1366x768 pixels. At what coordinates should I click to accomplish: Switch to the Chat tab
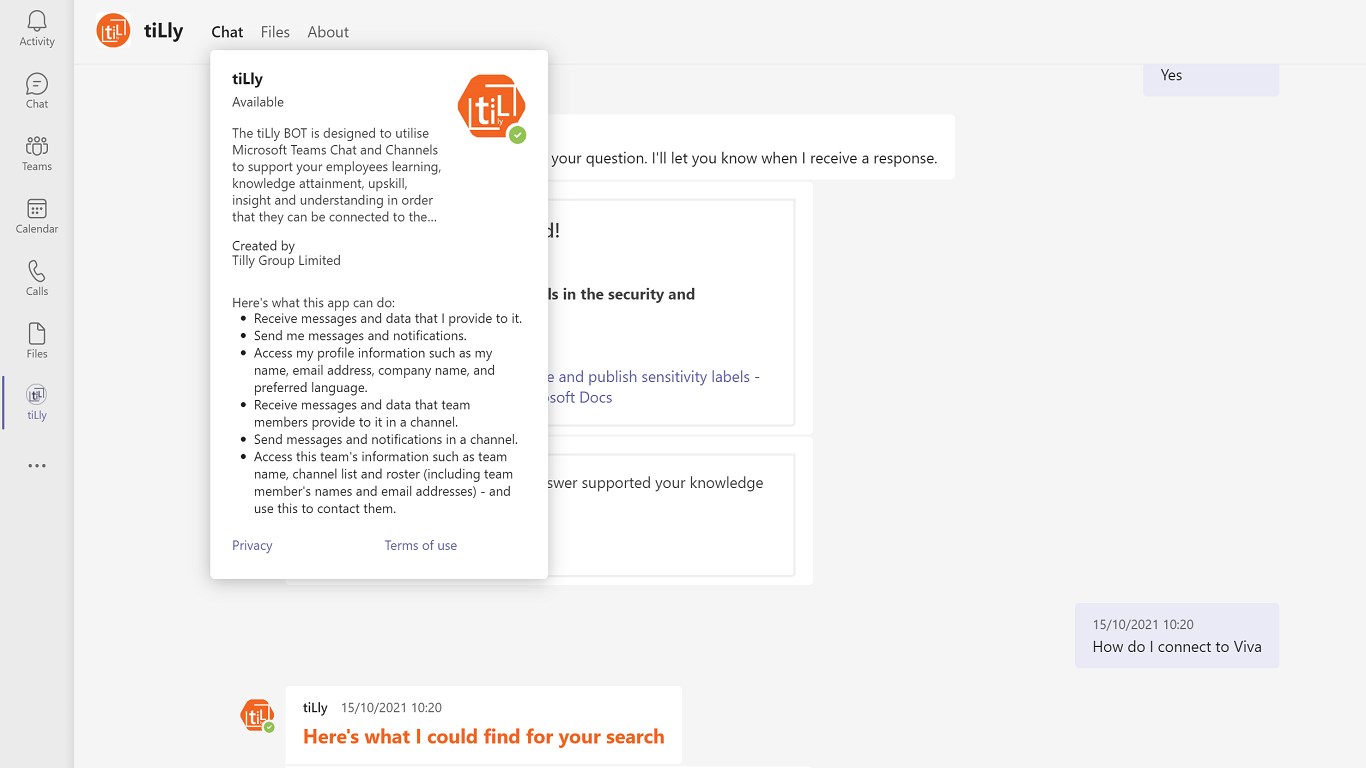point(227,32)
